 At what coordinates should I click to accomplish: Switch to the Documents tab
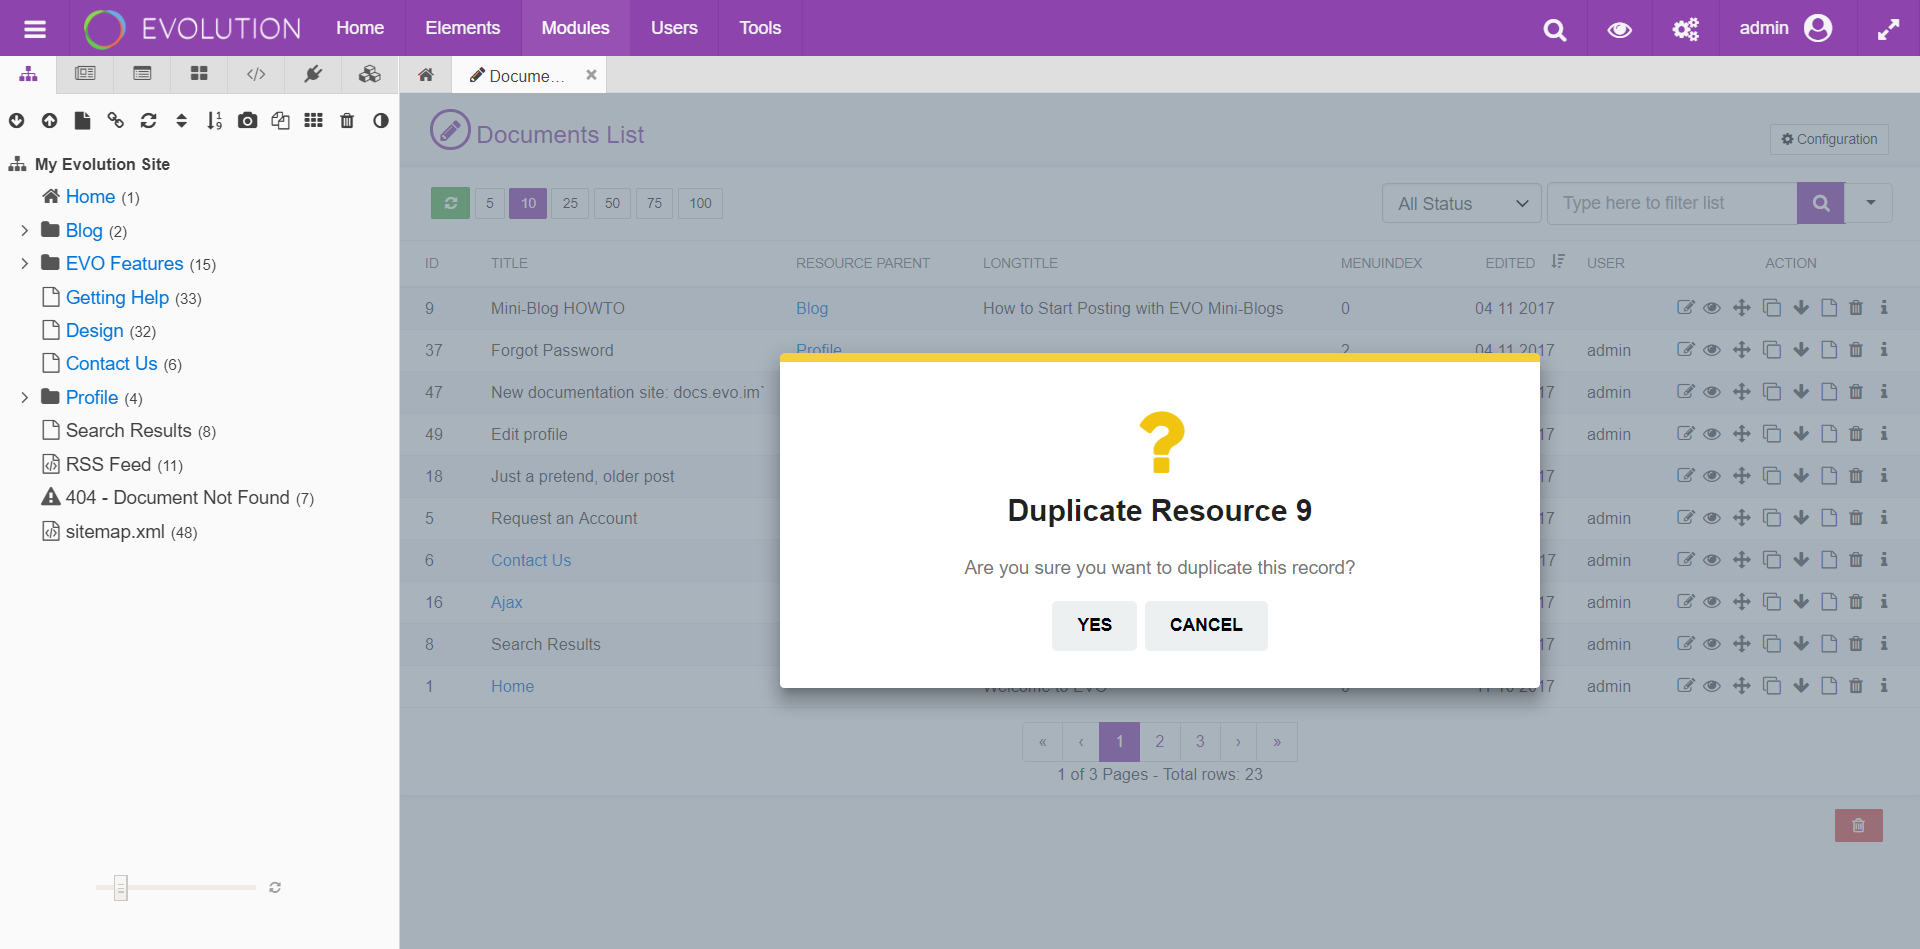click(x=524, y=75)
